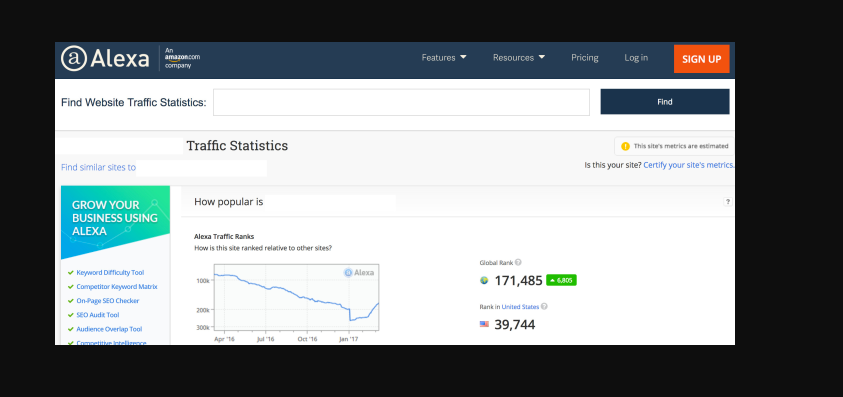Click the help icon next to United States
Image resolution: width=843 pixels, height=397 pixels.
pos(544,307)
